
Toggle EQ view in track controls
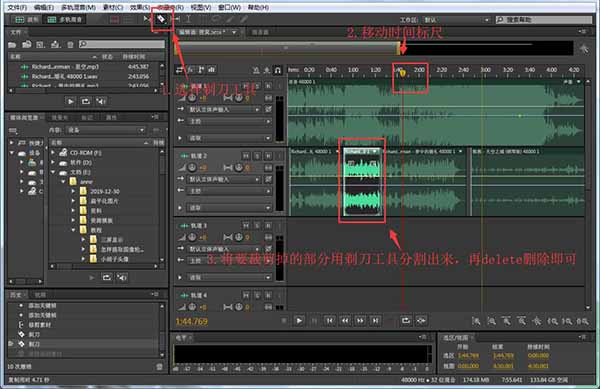pos(212,70)
